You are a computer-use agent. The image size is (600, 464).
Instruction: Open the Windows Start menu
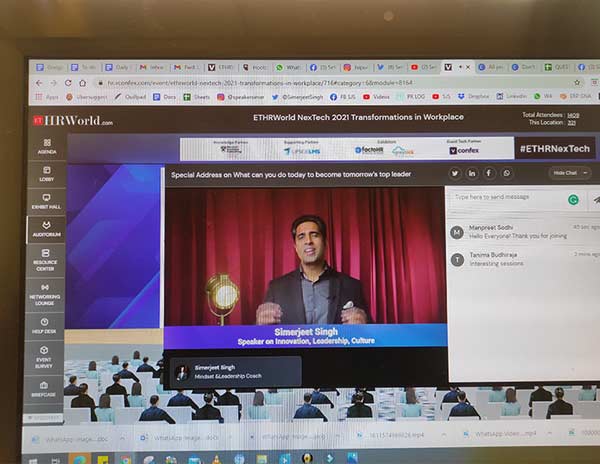[x=33, y=460]
